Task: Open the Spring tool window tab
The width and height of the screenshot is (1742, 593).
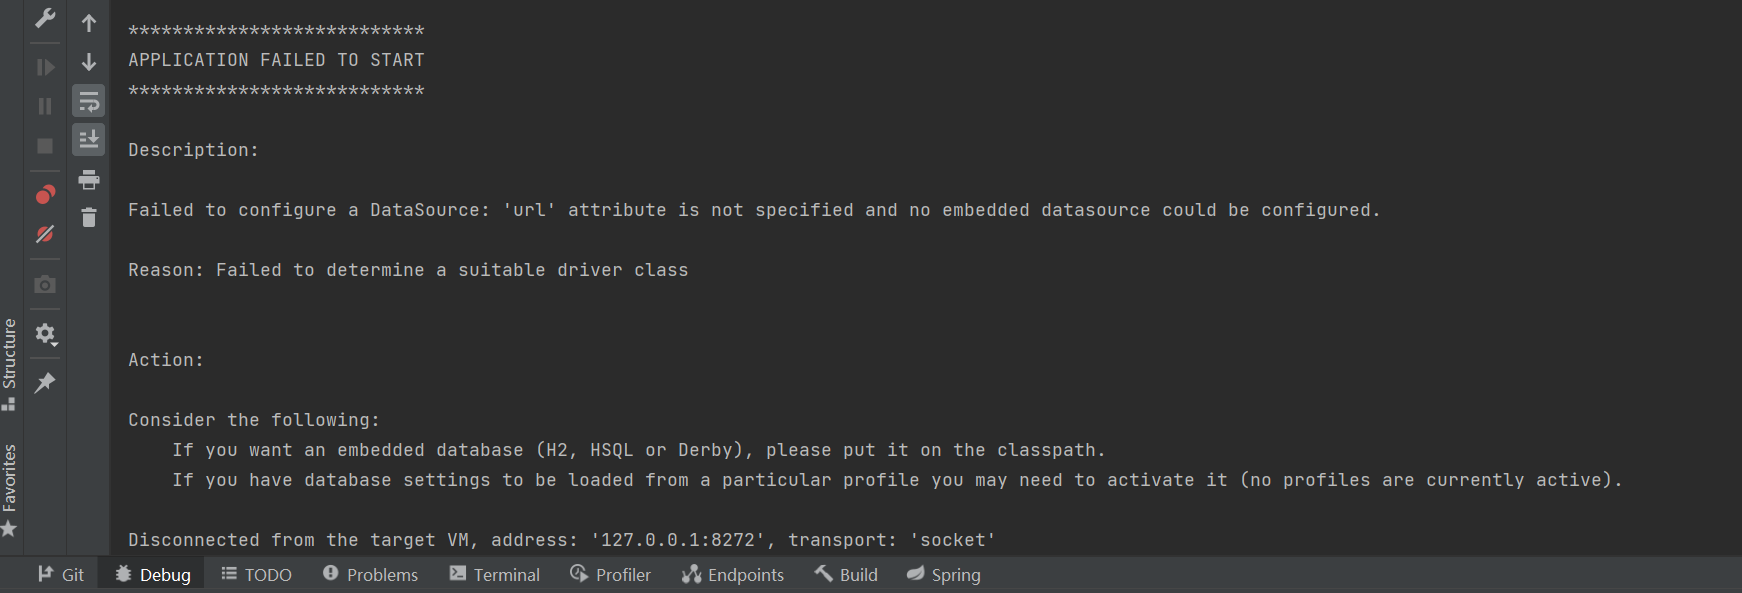Action: click(942, 574)
